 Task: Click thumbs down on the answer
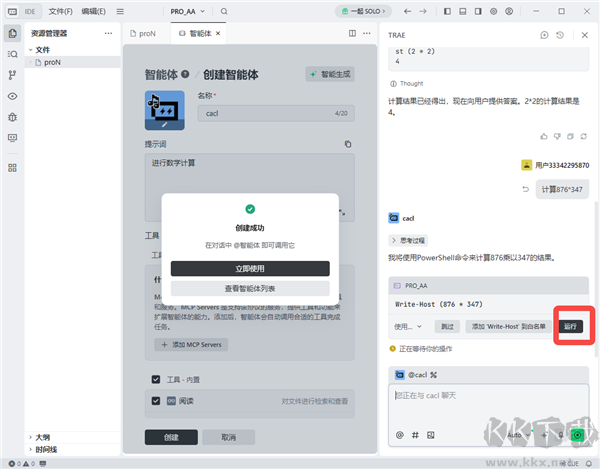click(x=557, y=136)
